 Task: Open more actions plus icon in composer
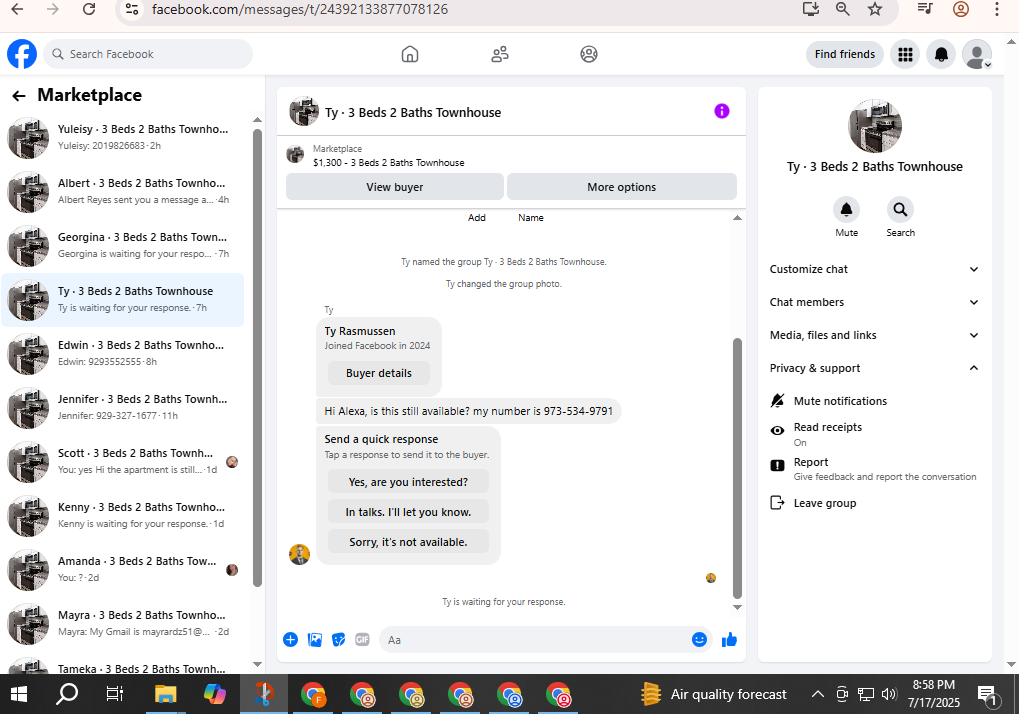pos(290,640)
